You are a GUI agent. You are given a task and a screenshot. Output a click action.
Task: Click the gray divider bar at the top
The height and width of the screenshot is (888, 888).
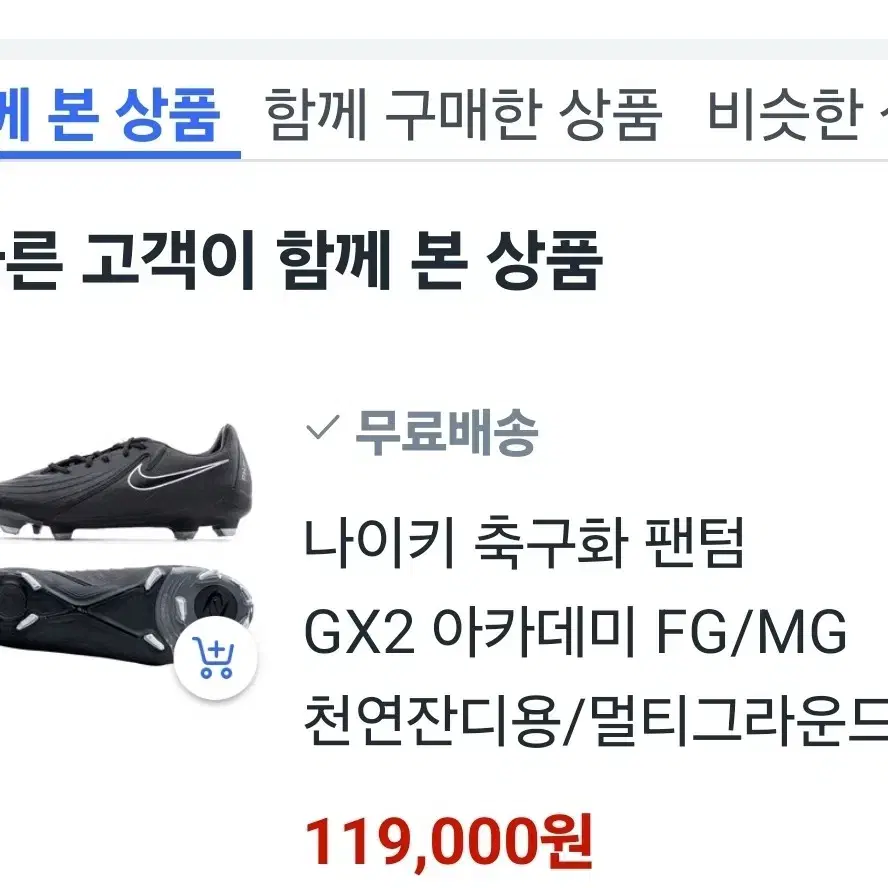(444, 49)
